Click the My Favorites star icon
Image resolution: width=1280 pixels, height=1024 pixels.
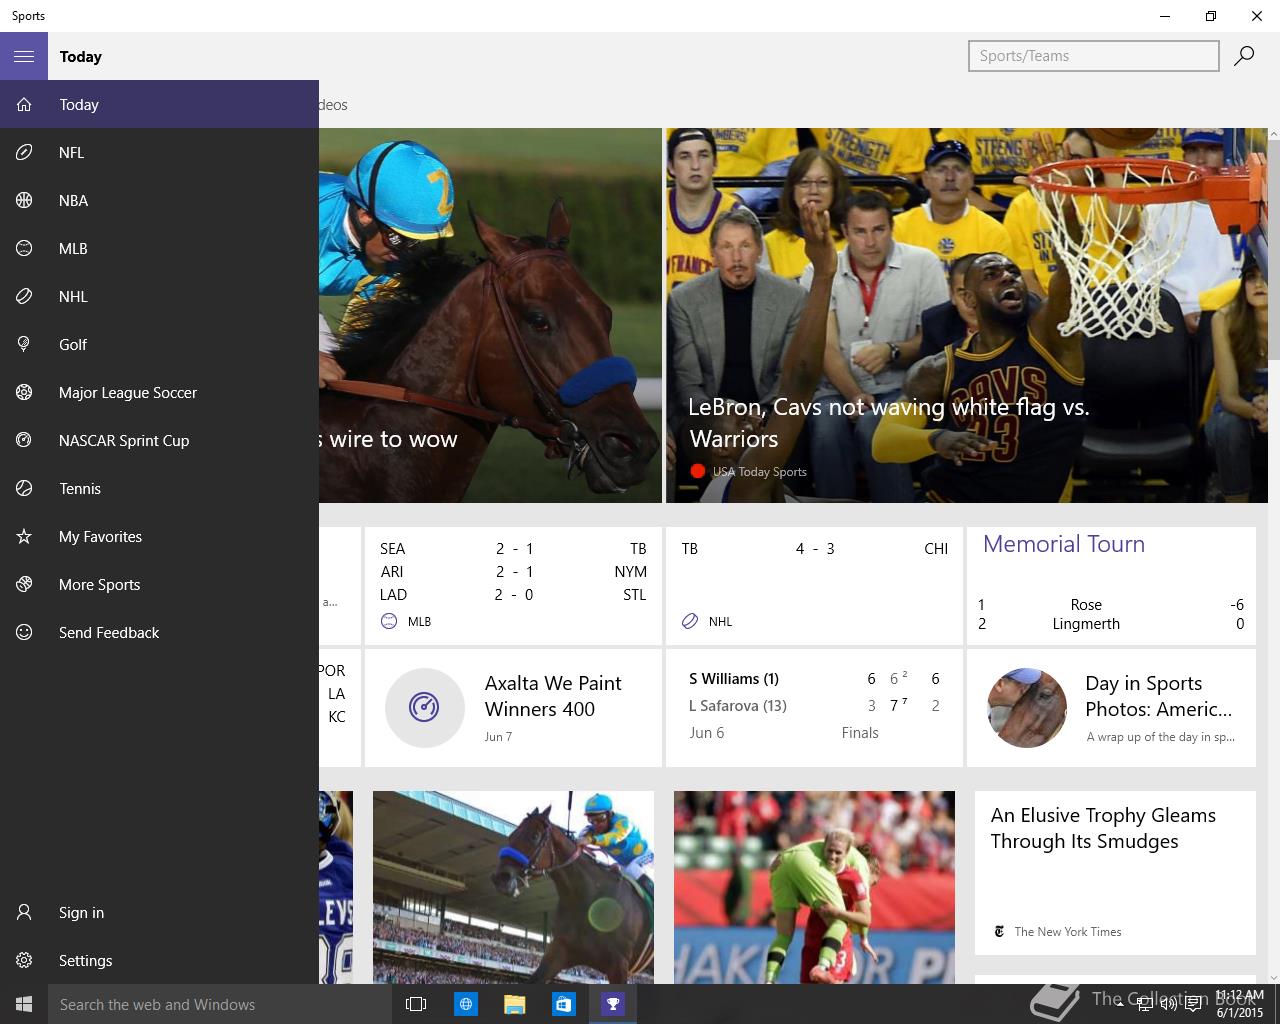click(x=24, y=536)
